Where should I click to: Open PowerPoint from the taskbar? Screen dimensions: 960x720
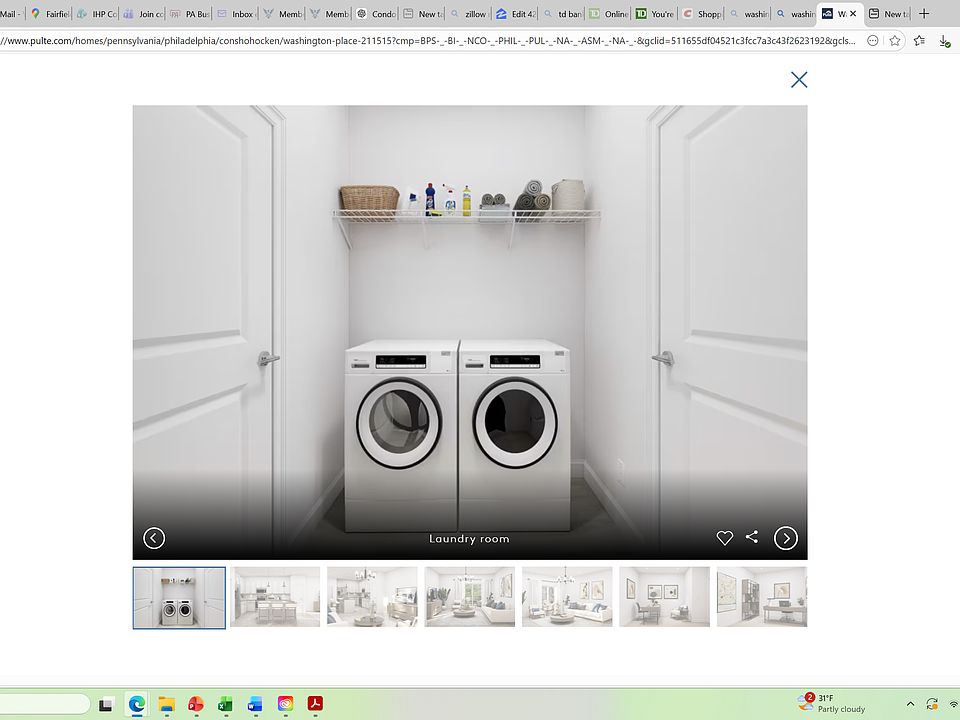click(196, 704)
